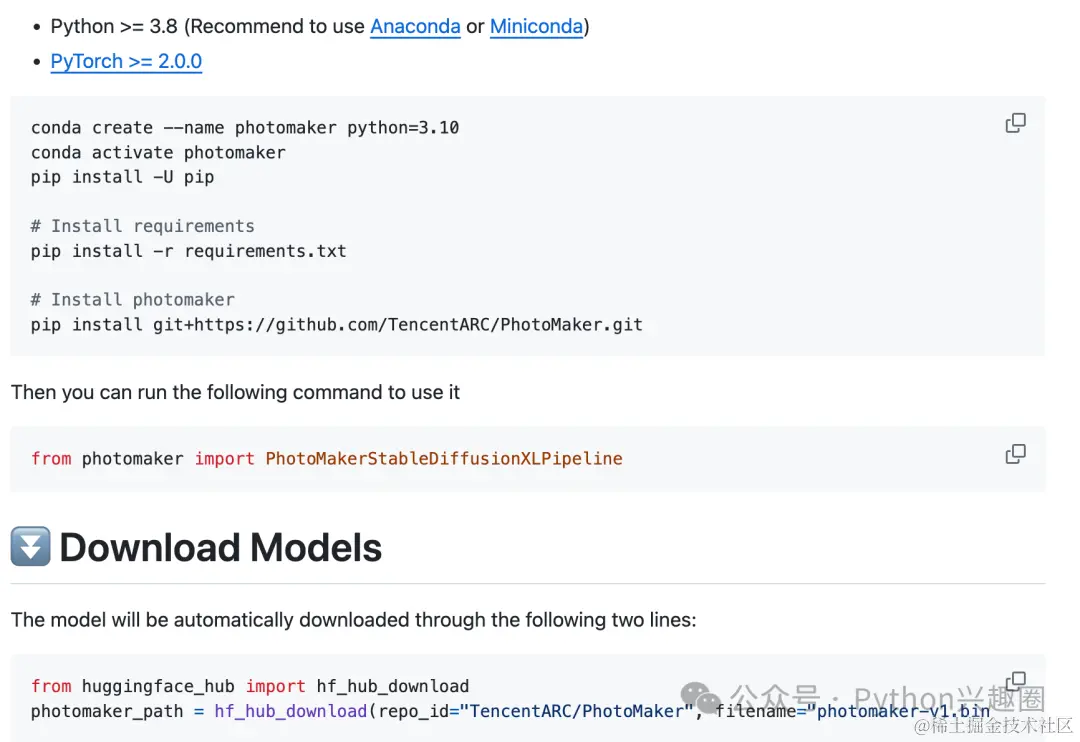Click the PhotoMaker.git pip install line
This screenshot has height=742, width=1080.
coord(336,325)
